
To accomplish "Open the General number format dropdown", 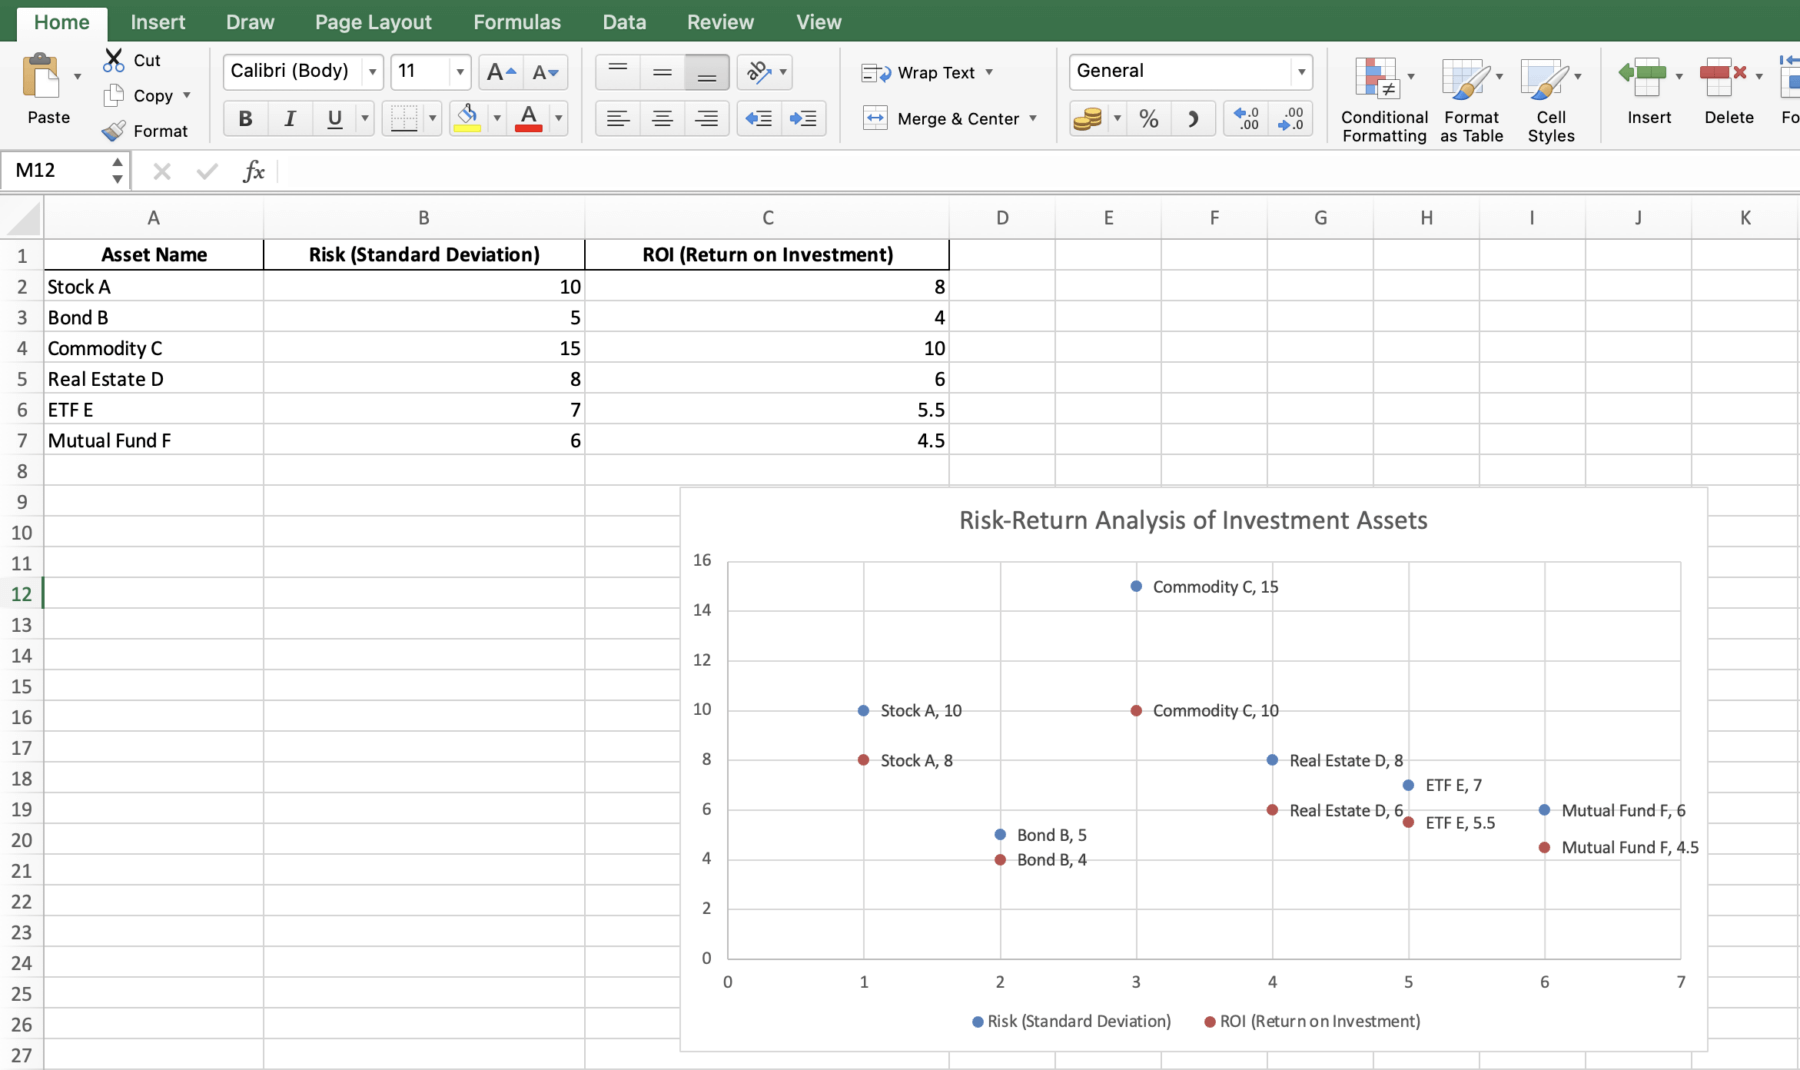I will (x=1301, y=71).
